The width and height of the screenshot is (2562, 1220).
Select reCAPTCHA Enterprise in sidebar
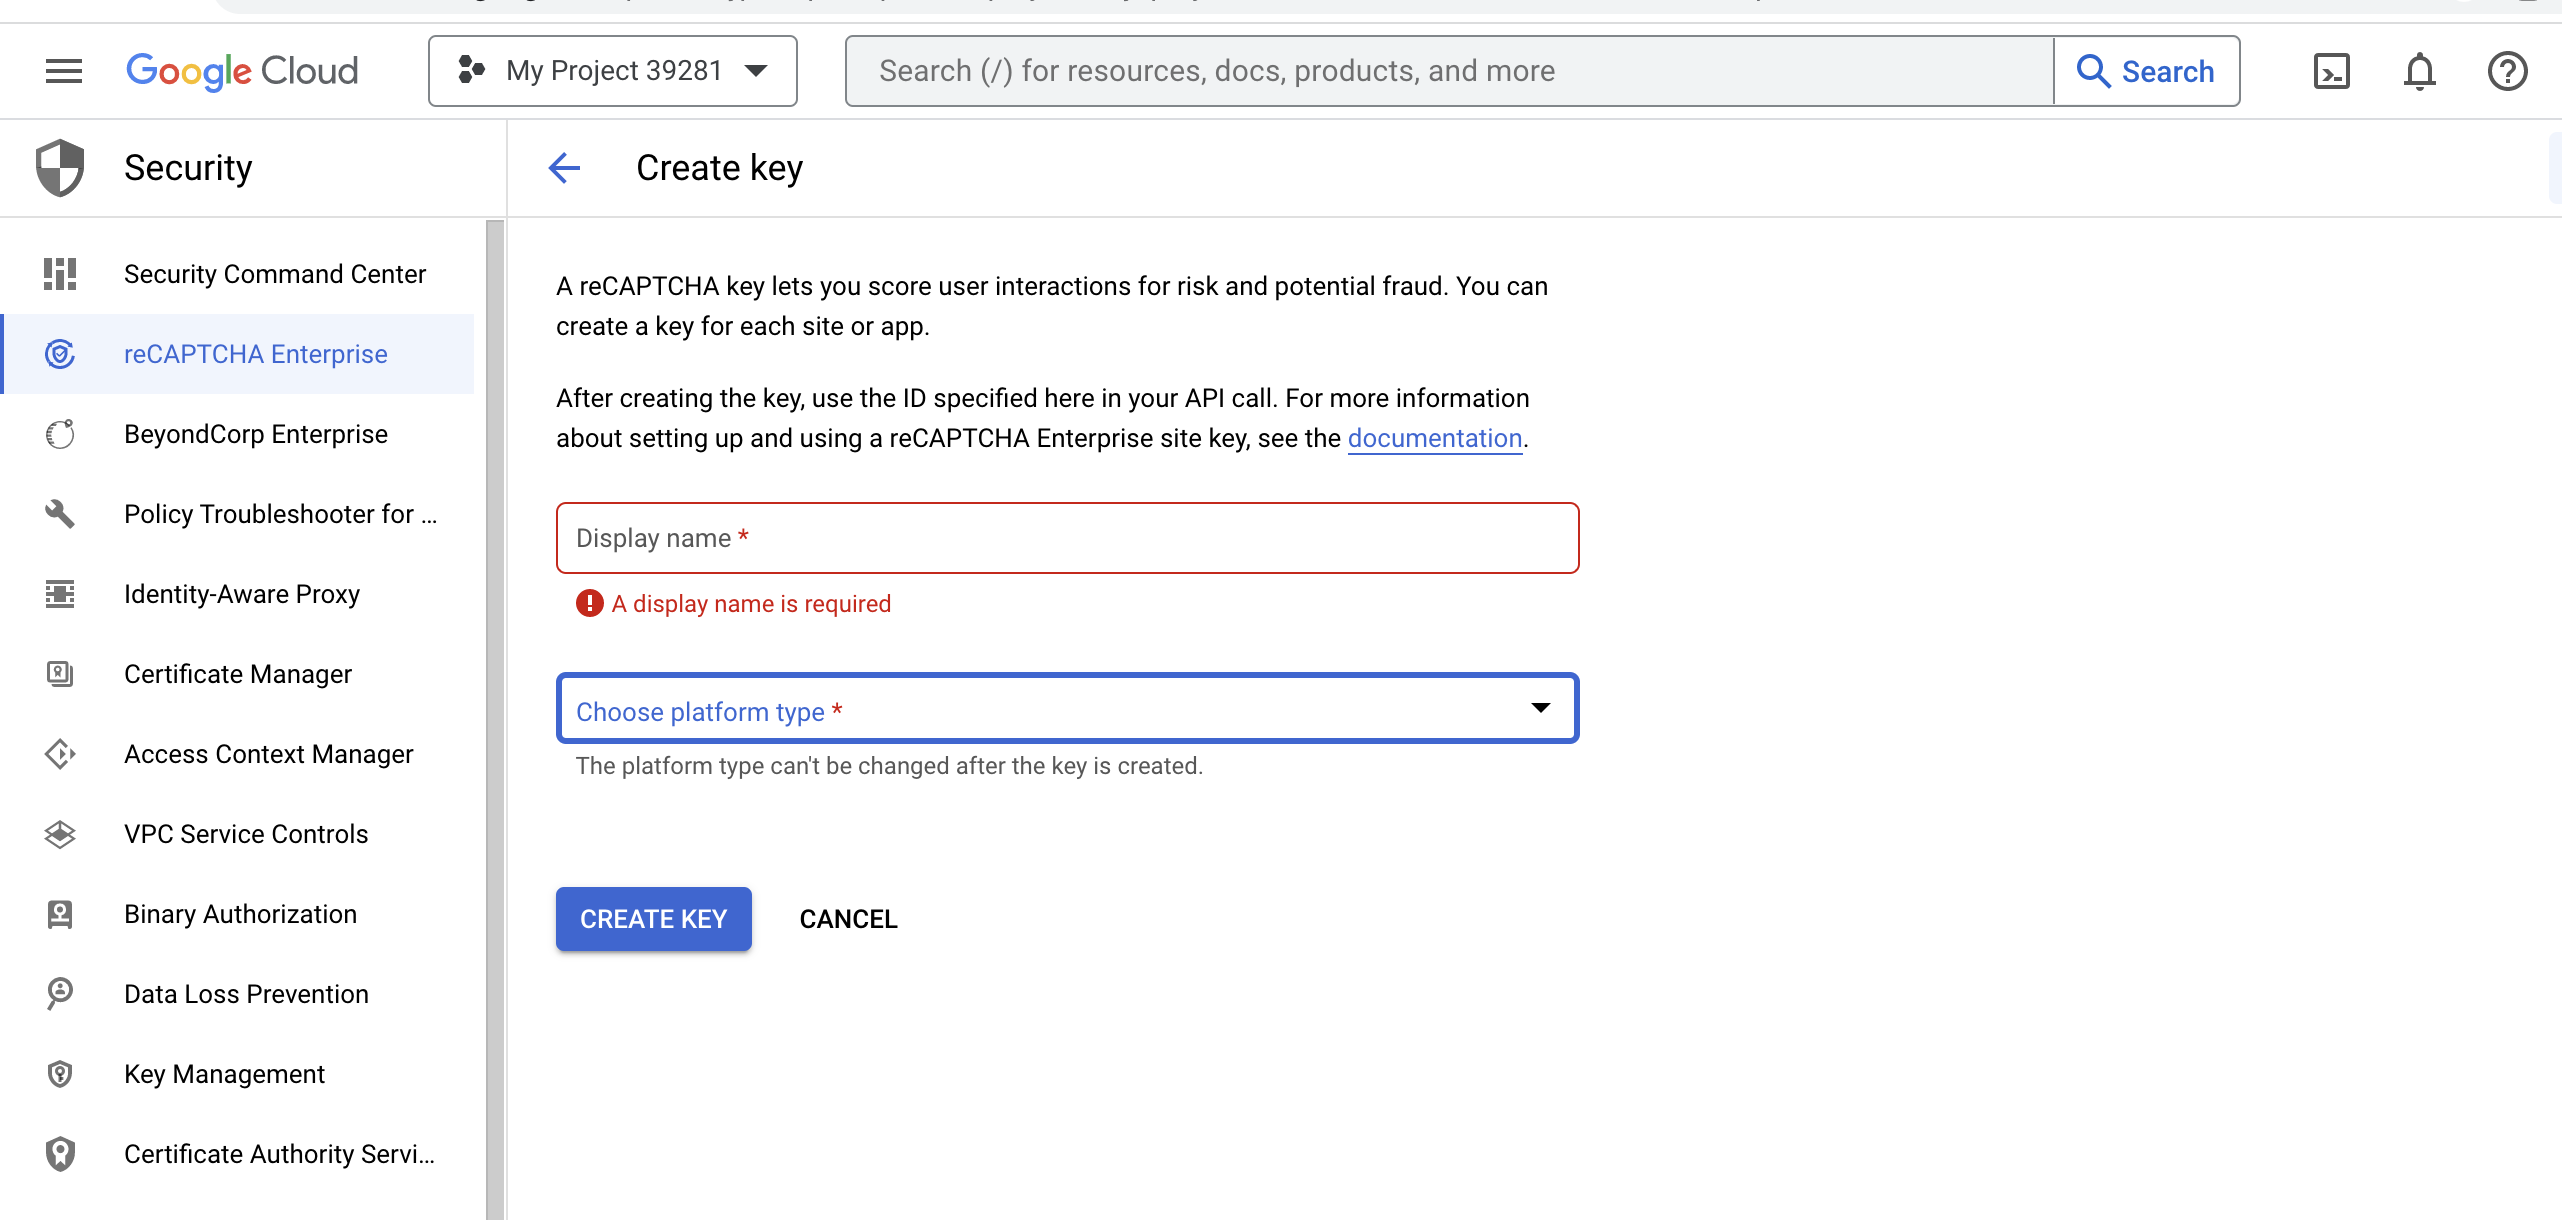click(255, 354)
